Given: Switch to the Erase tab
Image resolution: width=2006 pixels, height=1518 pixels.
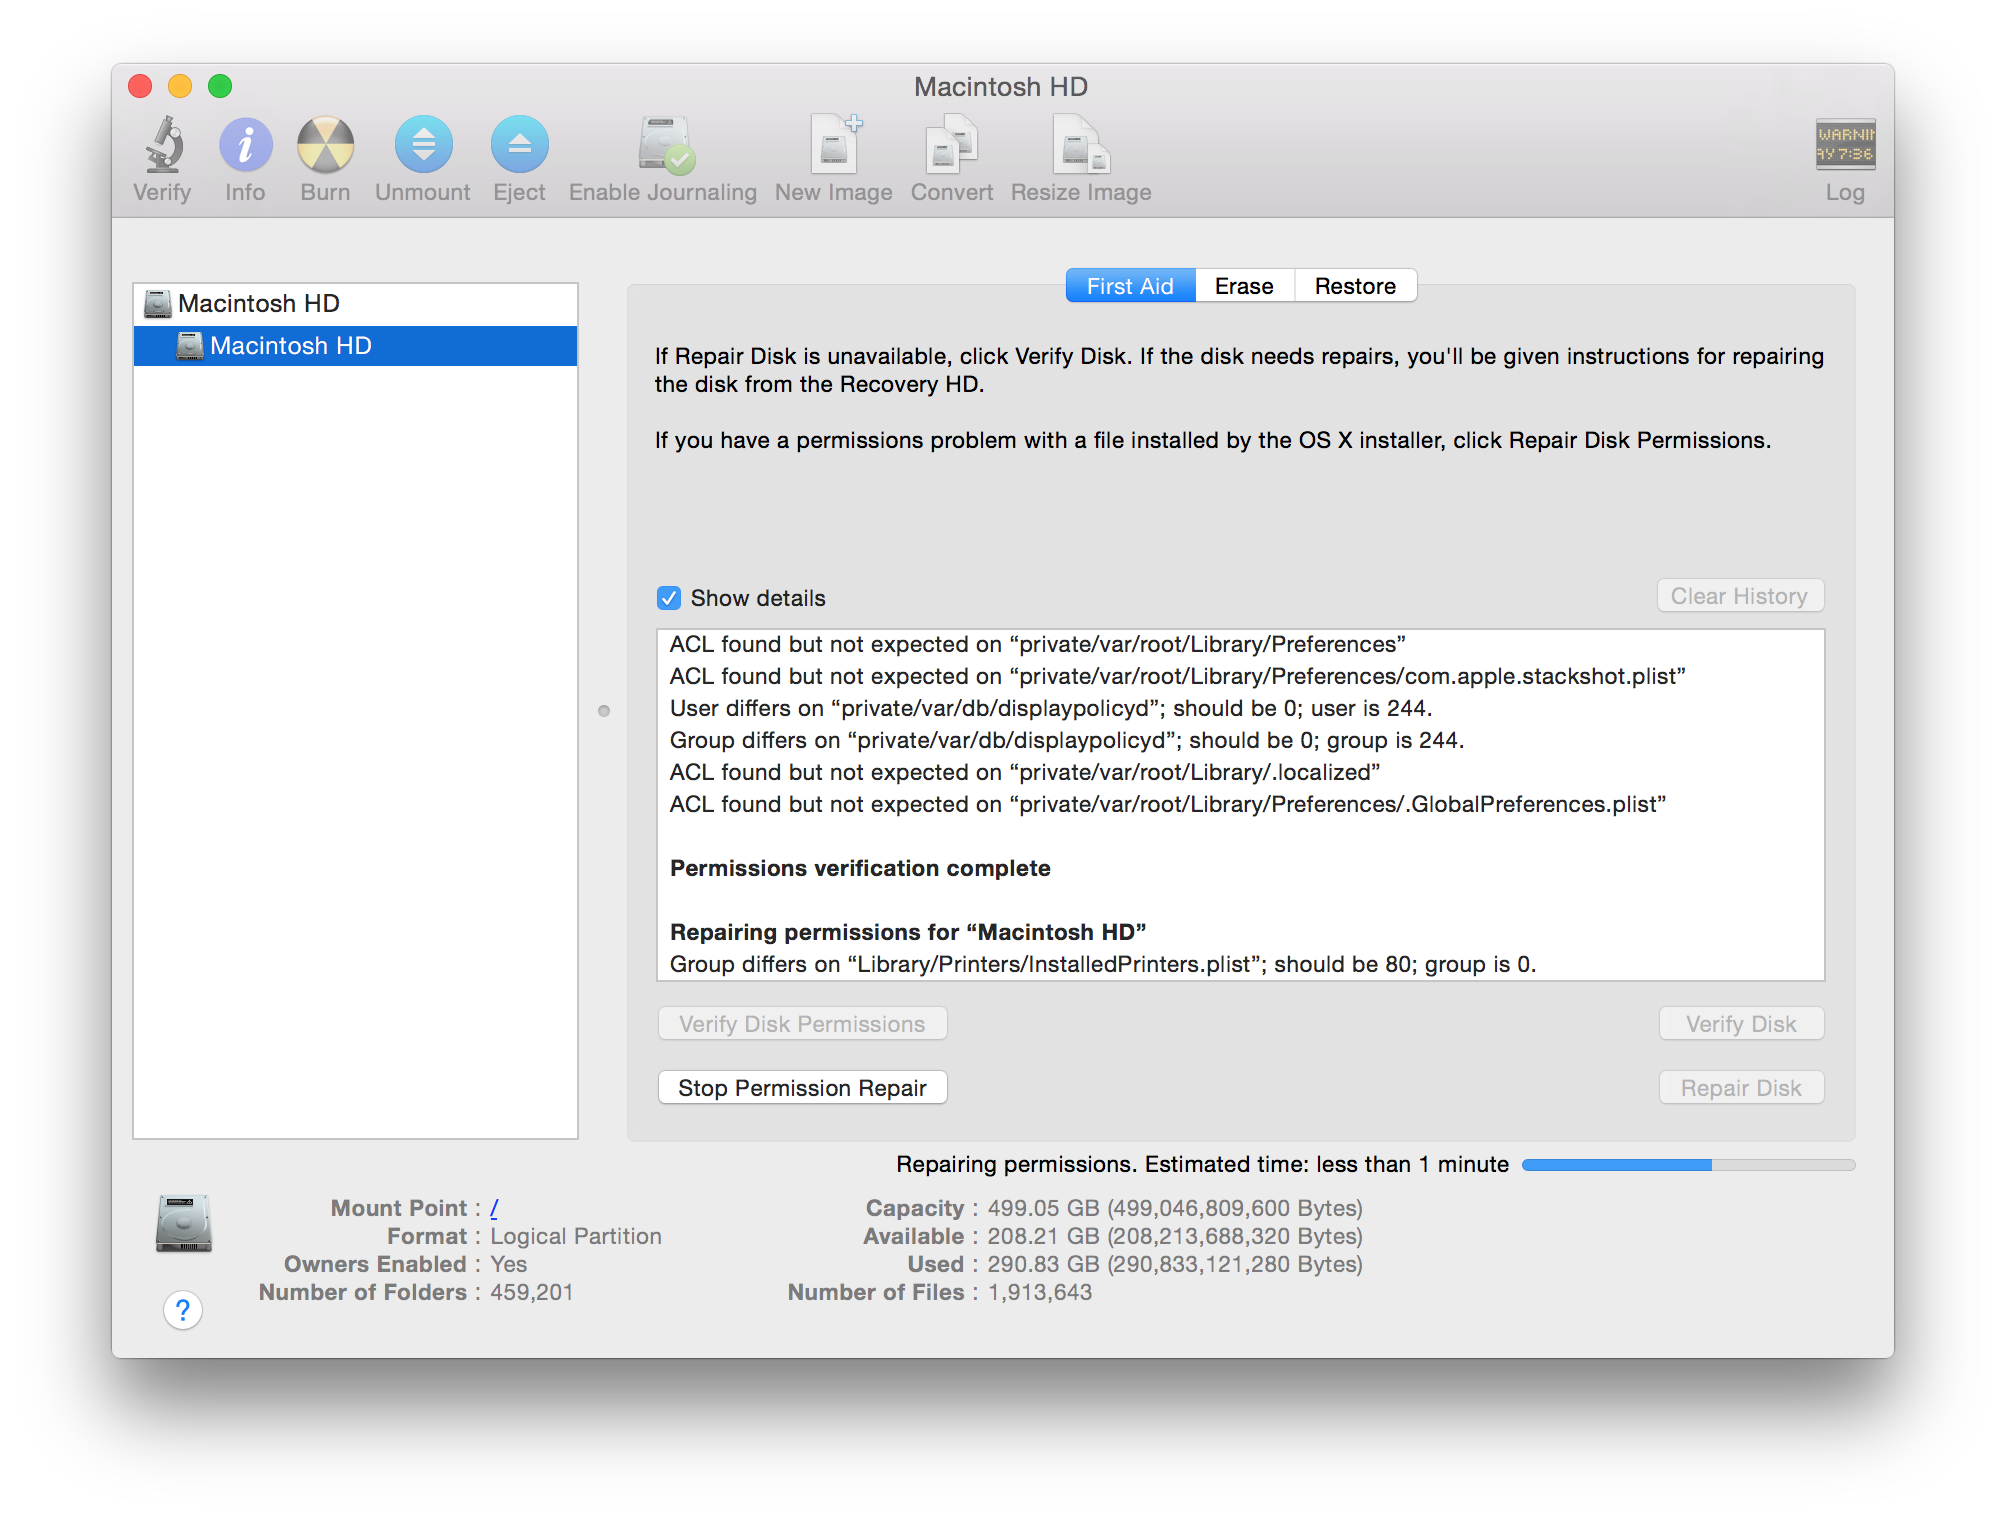Looking at the screenshot, I should [x=1244, y=286].
